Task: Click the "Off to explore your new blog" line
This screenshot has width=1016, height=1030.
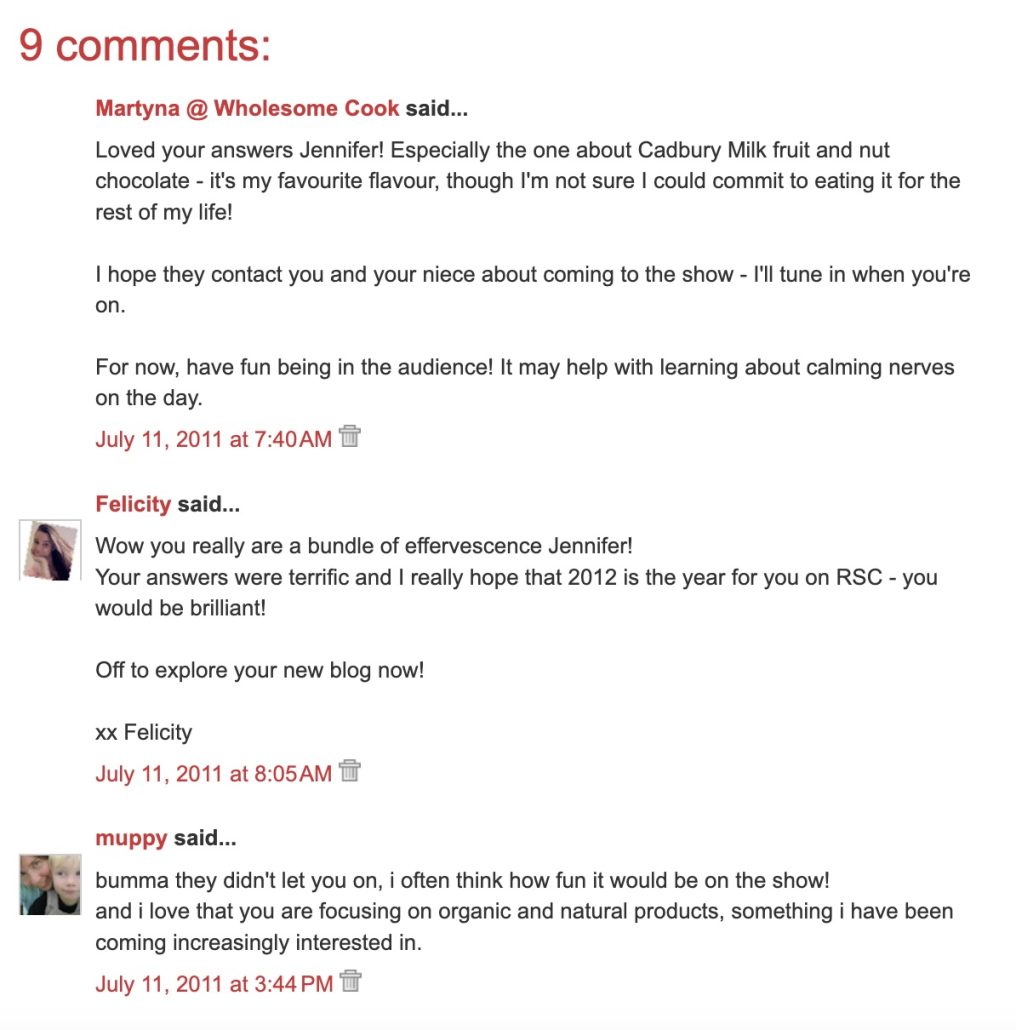Action: tap(260, 670)
